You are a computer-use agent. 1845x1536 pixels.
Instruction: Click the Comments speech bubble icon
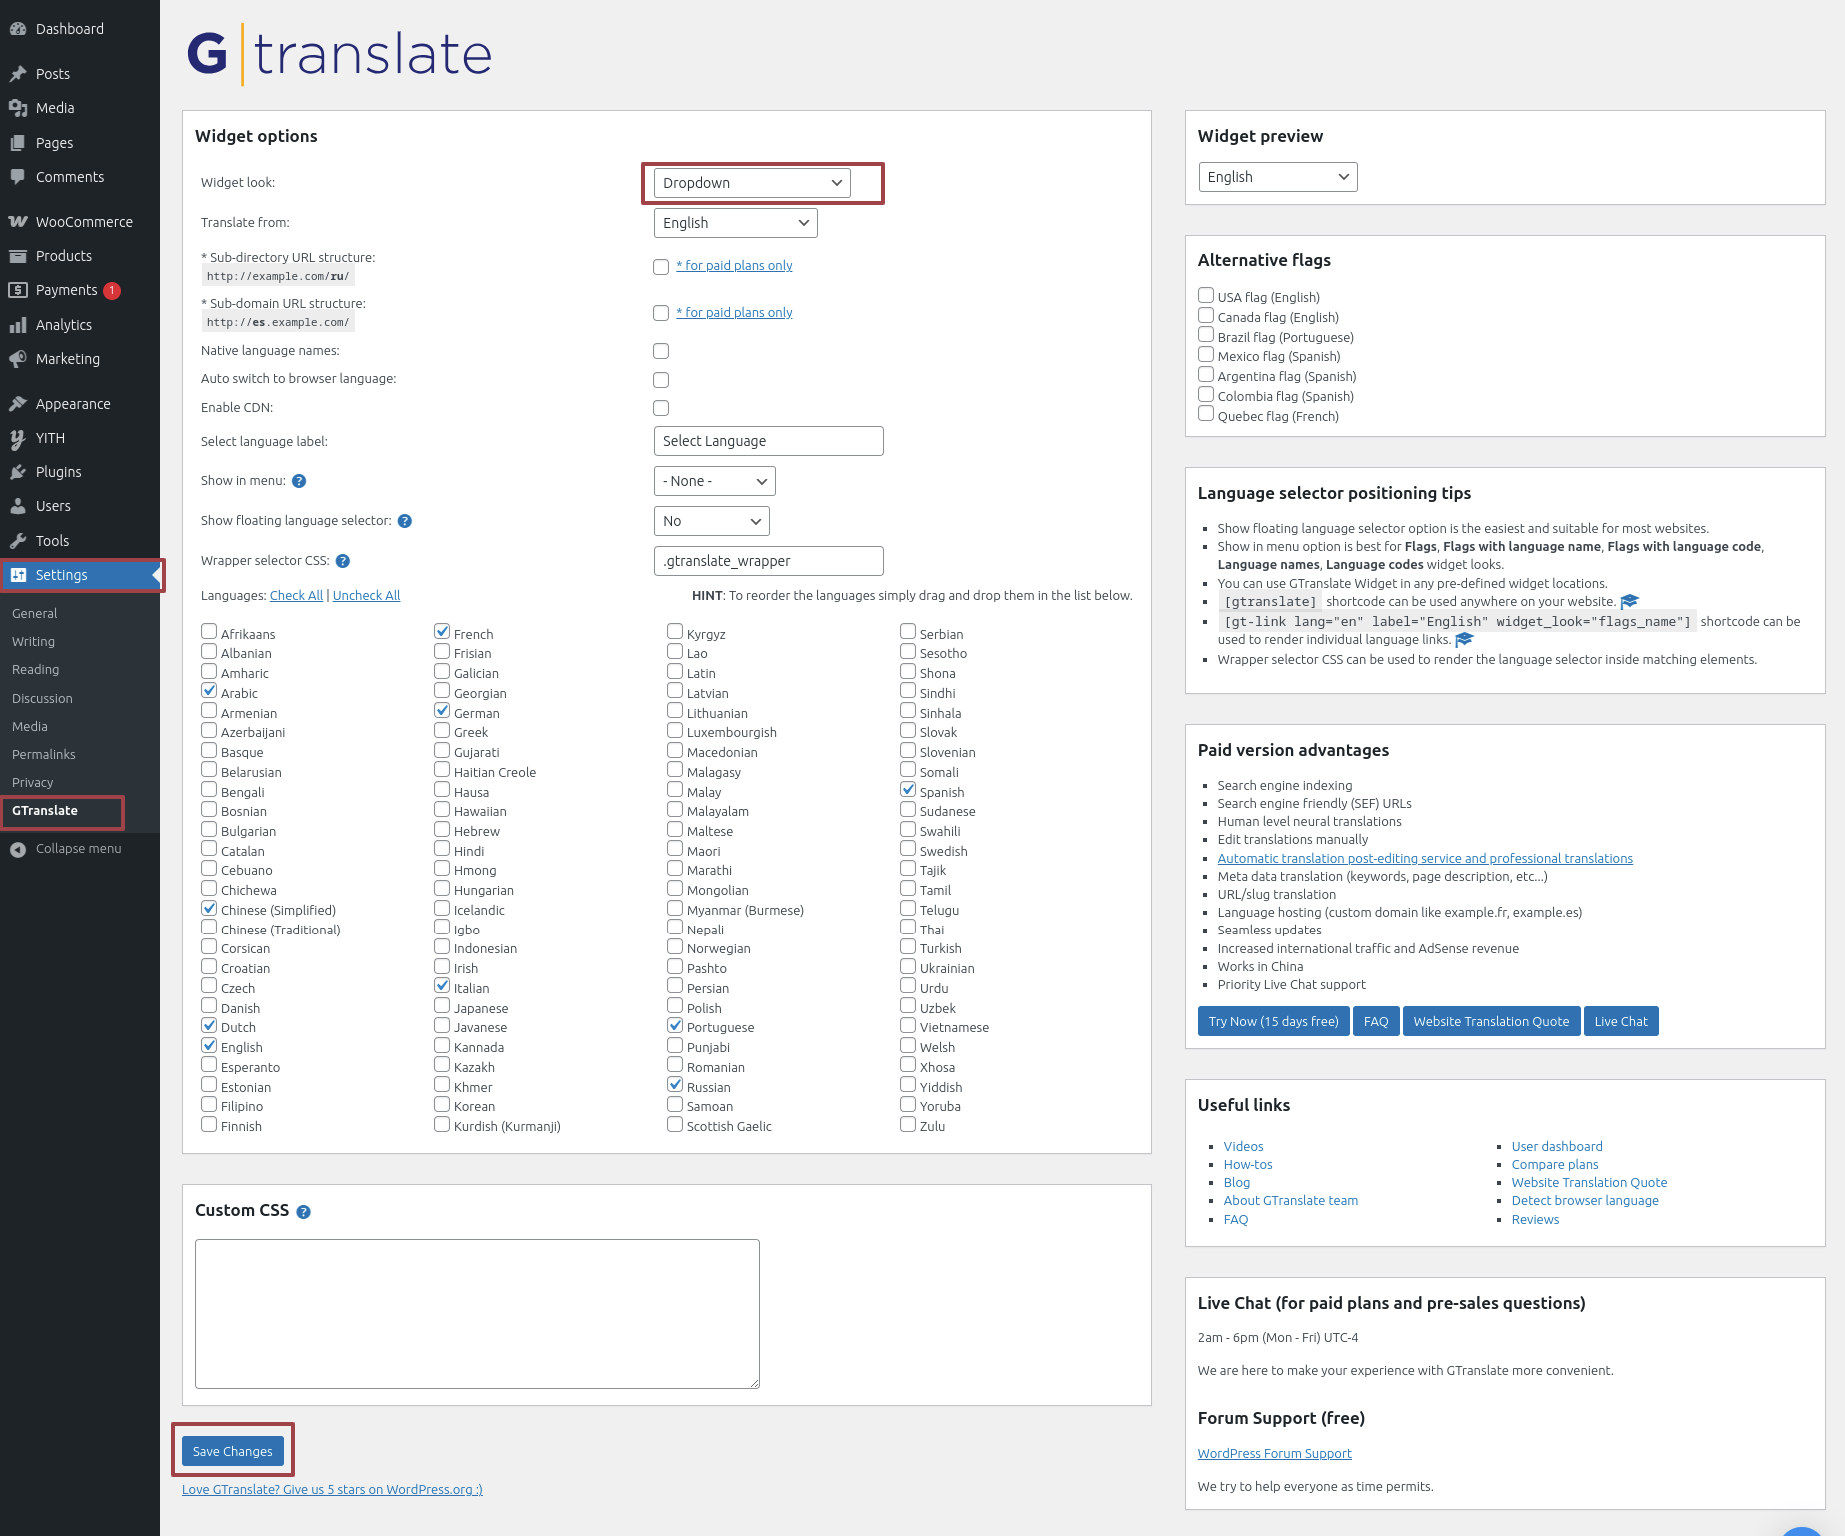coord(18,177)
